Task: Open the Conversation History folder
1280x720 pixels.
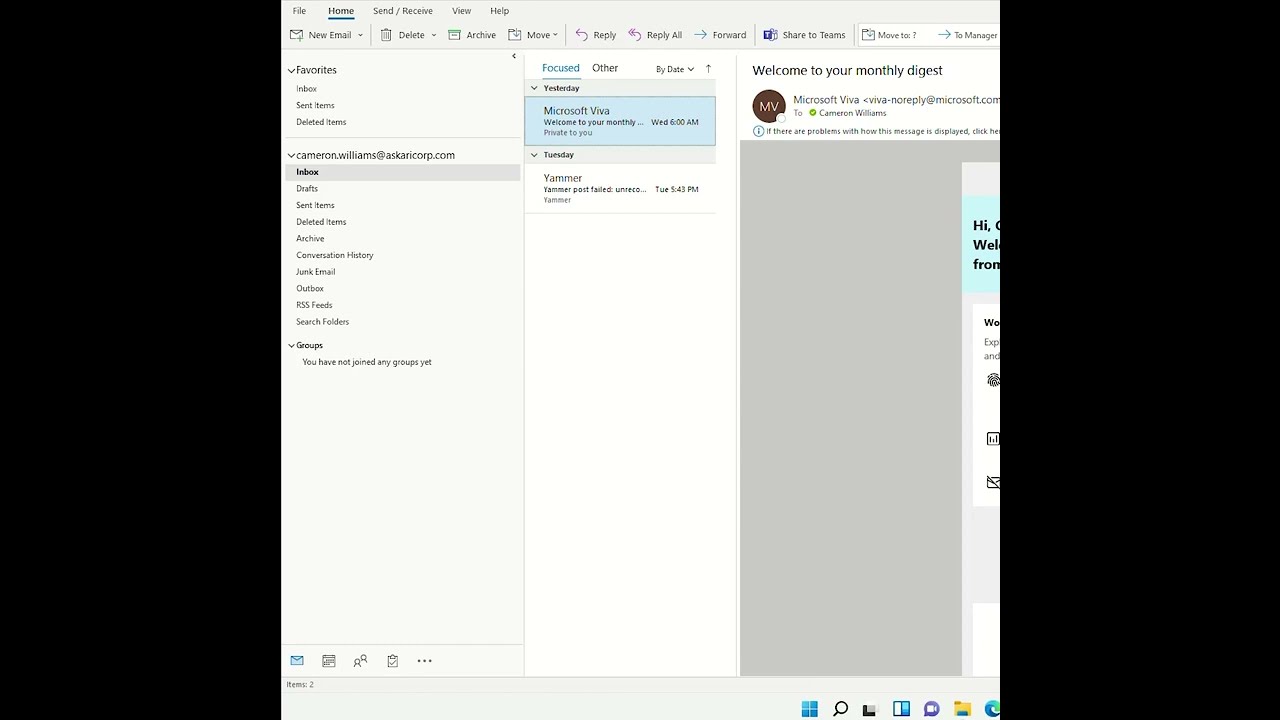Action: click(335, 255)
